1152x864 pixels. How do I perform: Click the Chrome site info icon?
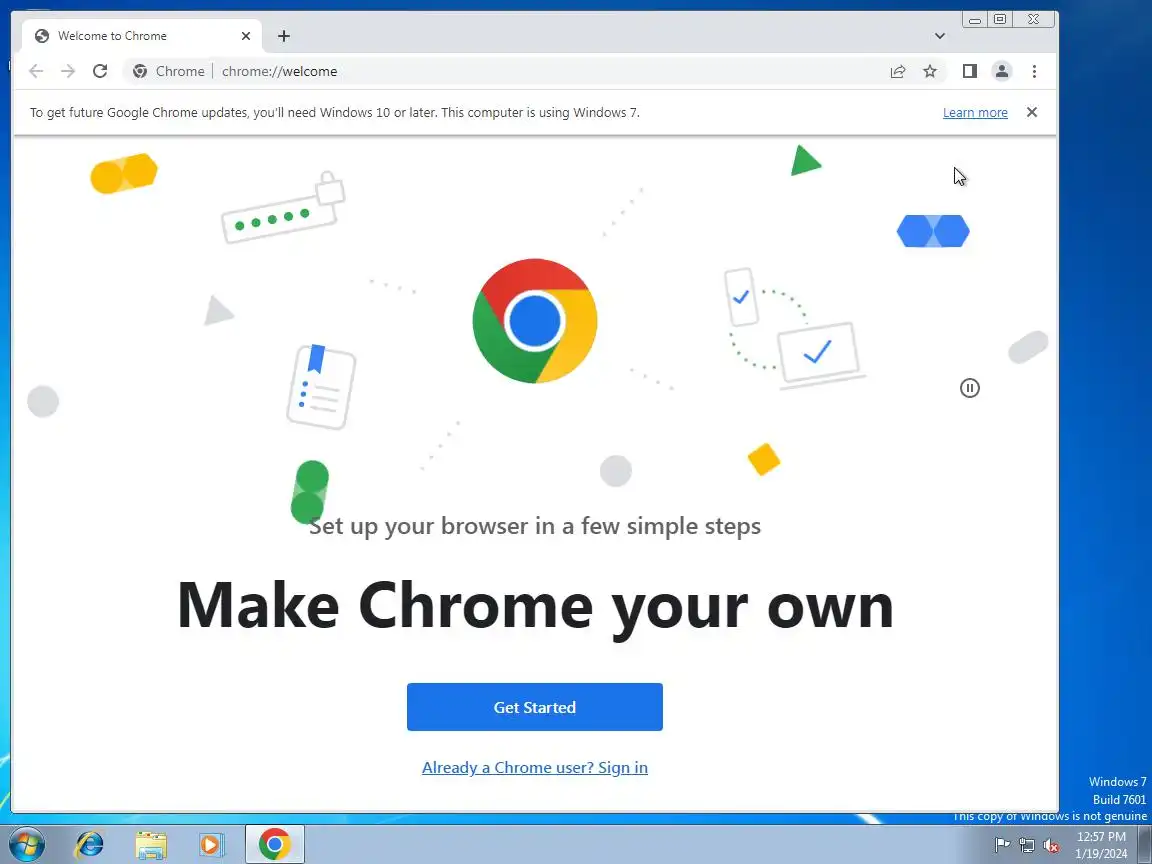[140, 71]
